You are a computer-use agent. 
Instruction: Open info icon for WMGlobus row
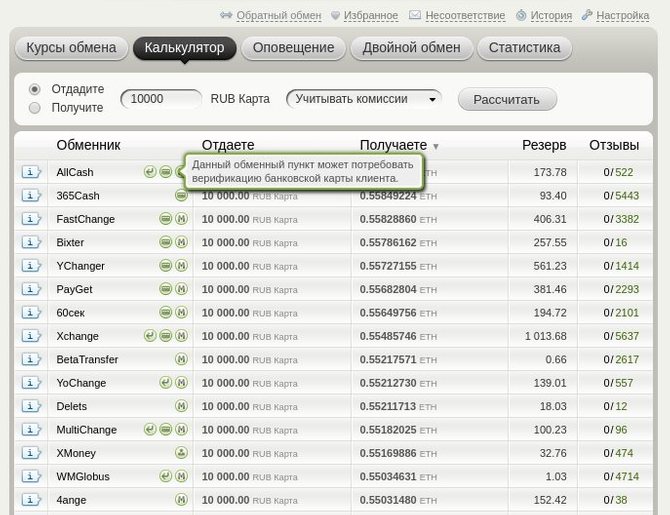(31, 476)
